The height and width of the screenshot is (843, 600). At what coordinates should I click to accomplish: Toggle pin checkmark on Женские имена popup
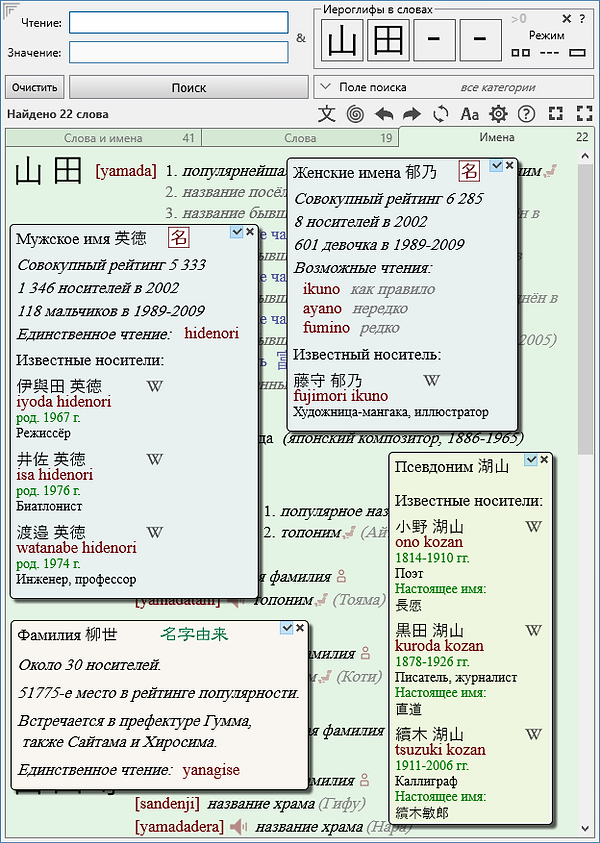click(496, 166)
